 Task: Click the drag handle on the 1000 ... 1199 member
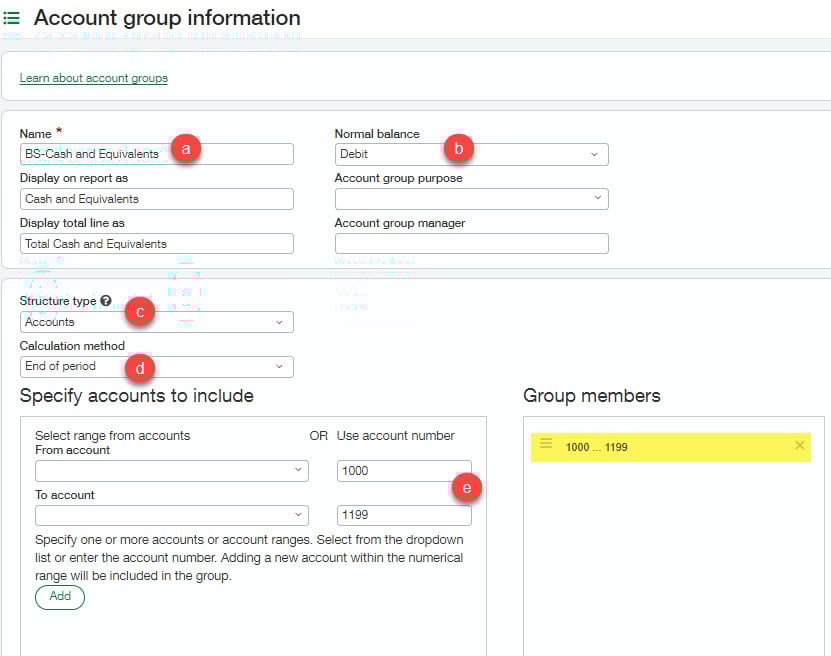click(x=546, y=444)
